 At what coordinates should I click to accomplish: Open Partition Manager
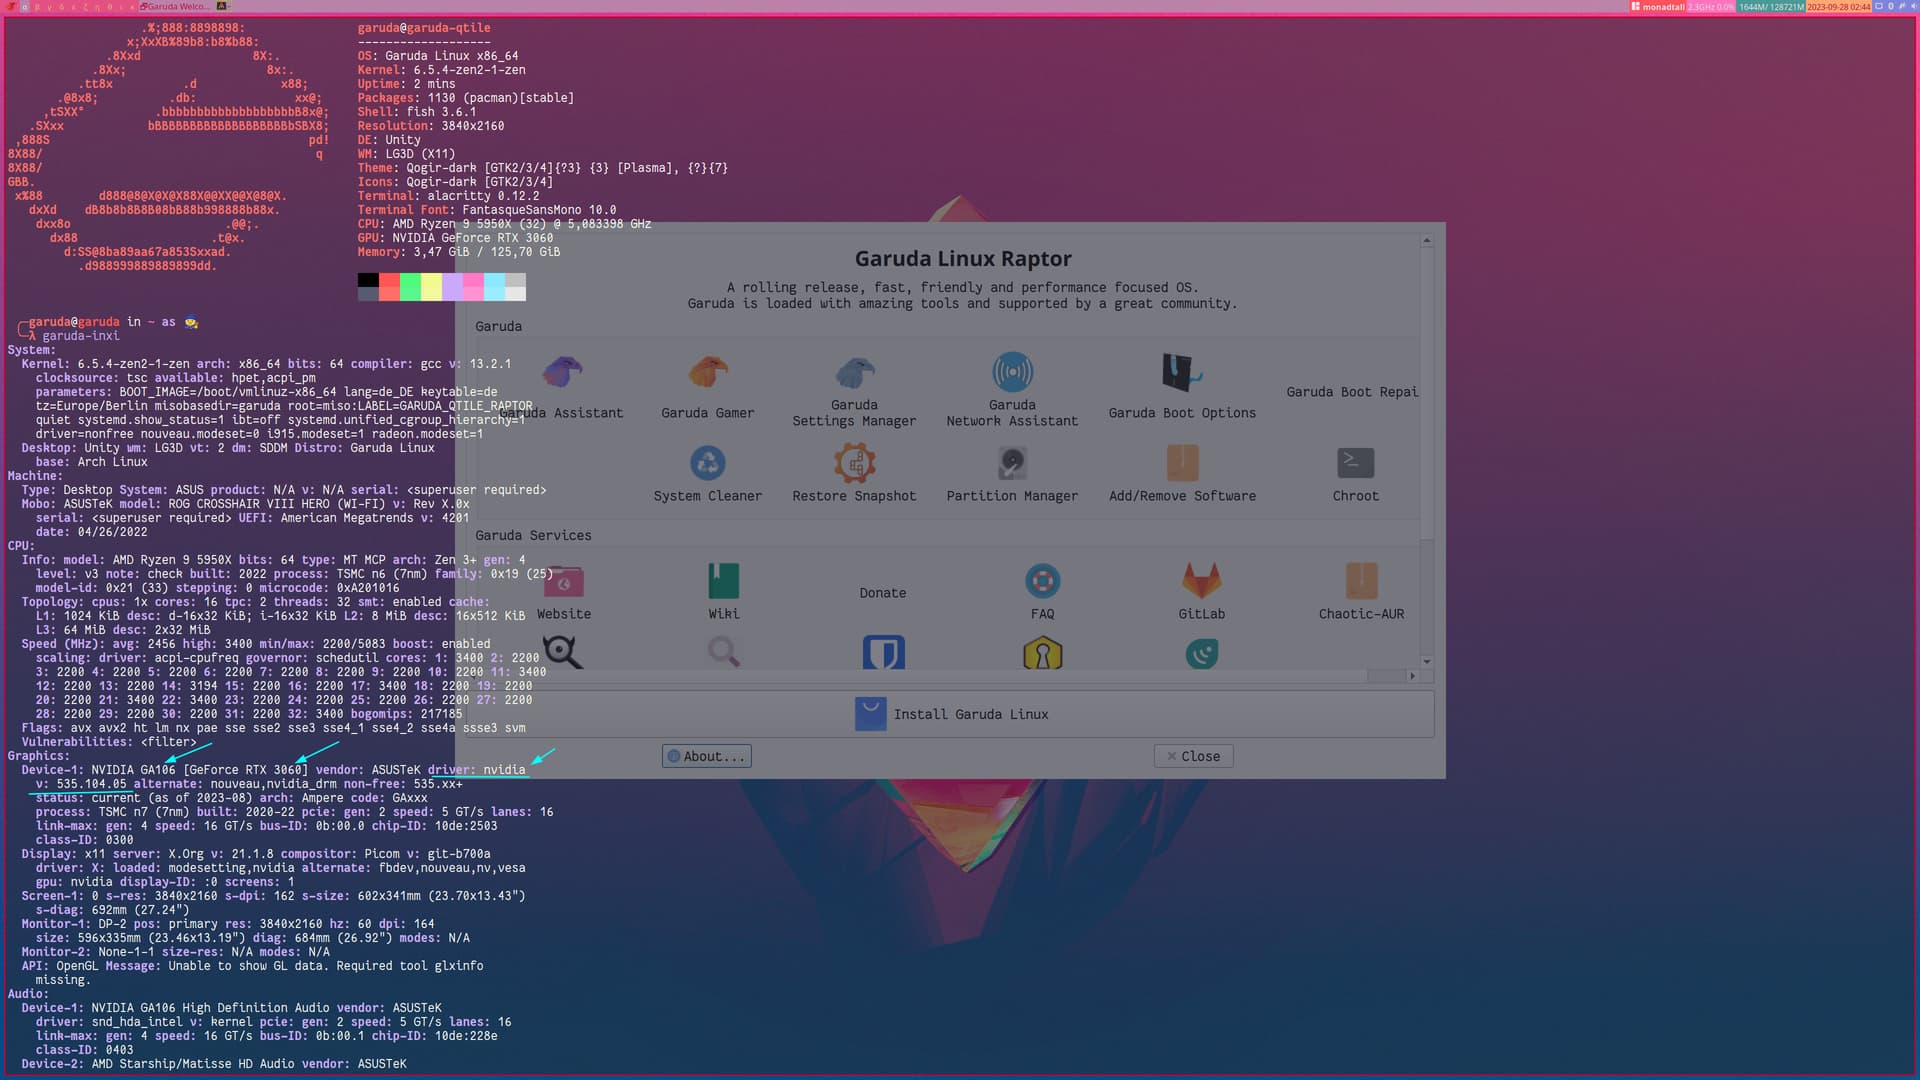point(1012,473)
